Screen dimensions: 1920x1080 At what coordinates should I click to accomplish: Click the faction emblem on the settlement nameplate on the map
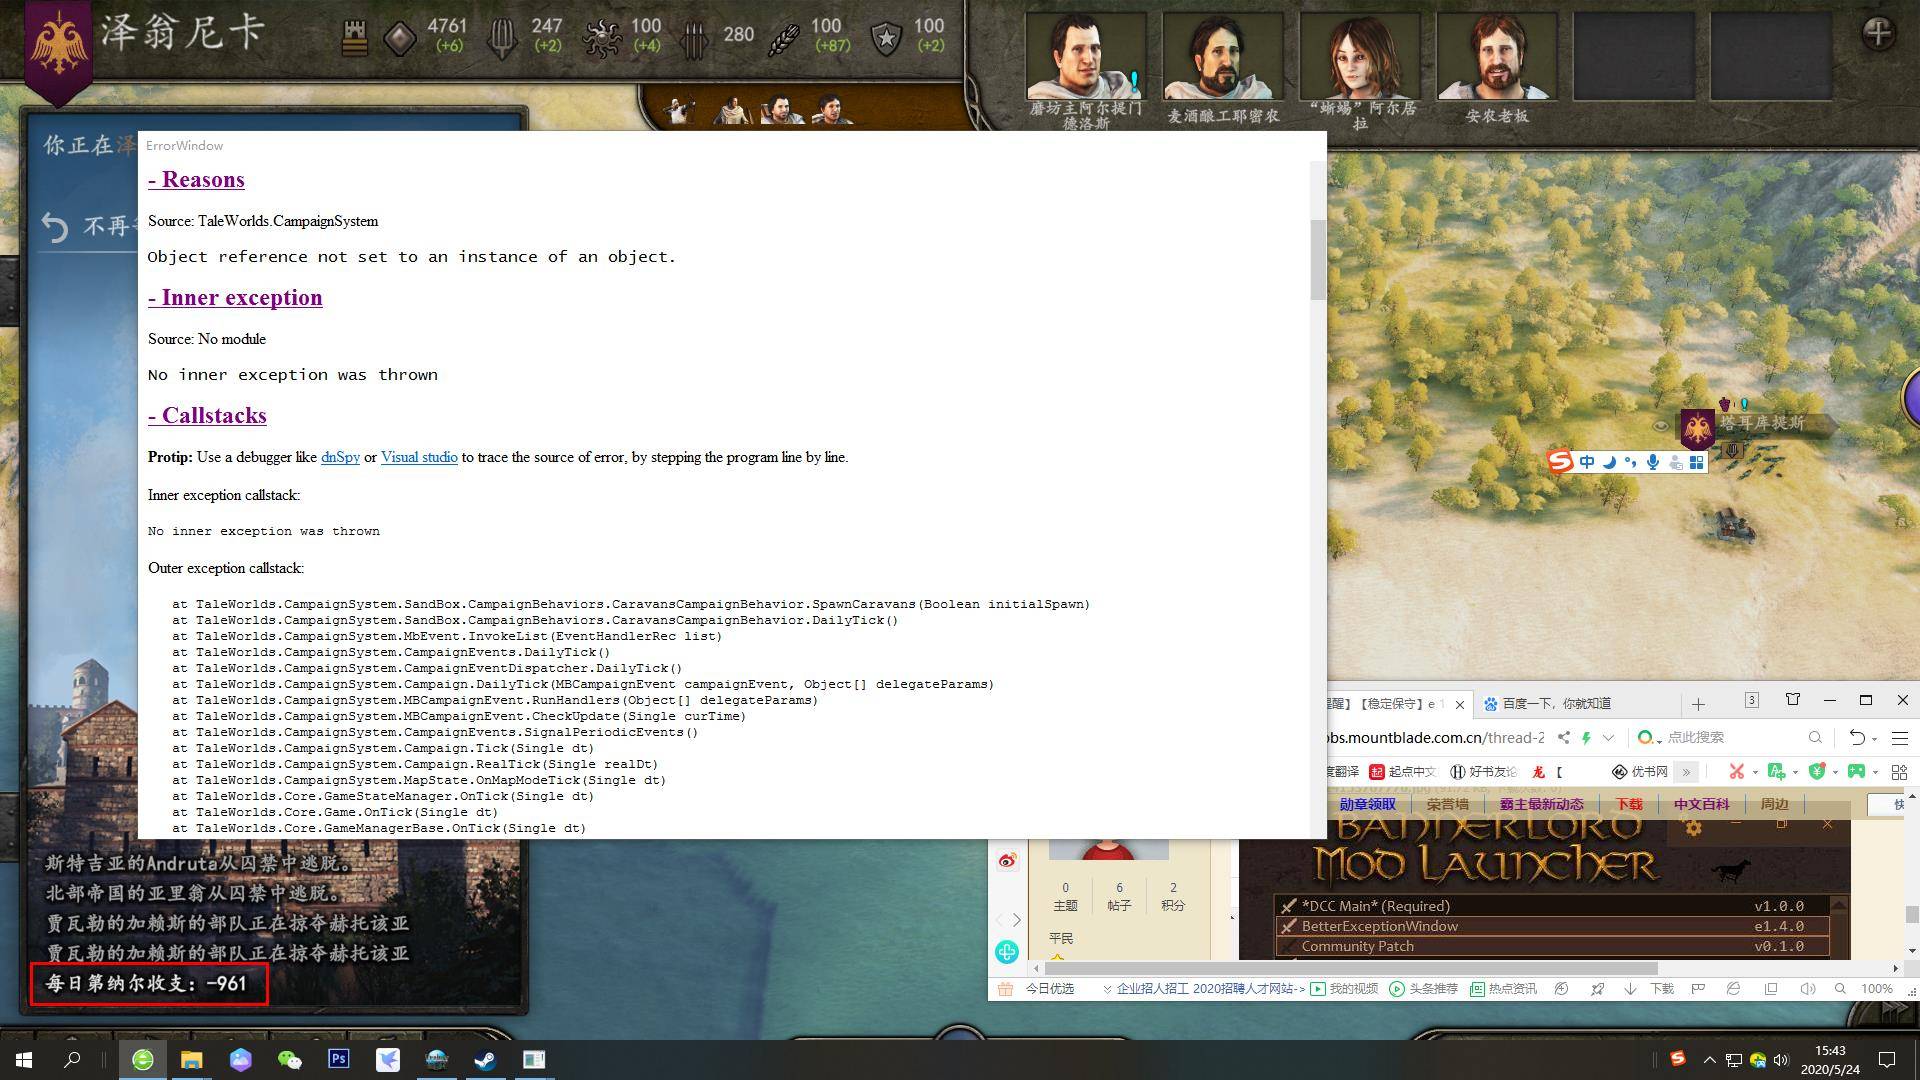[x=1697, y=428]
